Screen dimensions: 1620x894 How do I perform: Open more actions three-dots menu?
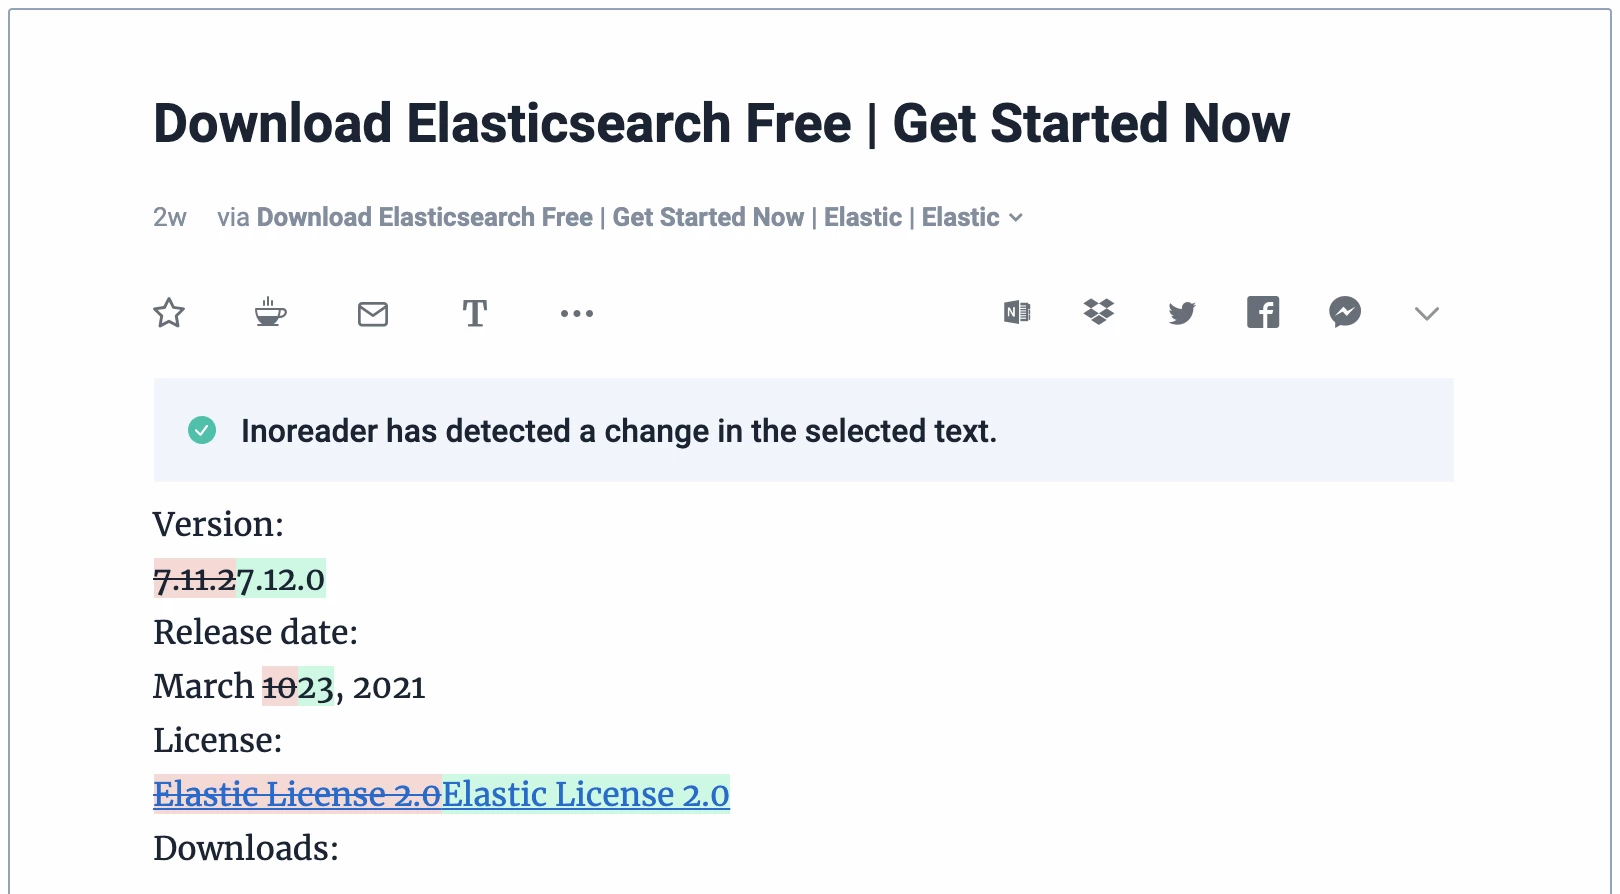577,314
